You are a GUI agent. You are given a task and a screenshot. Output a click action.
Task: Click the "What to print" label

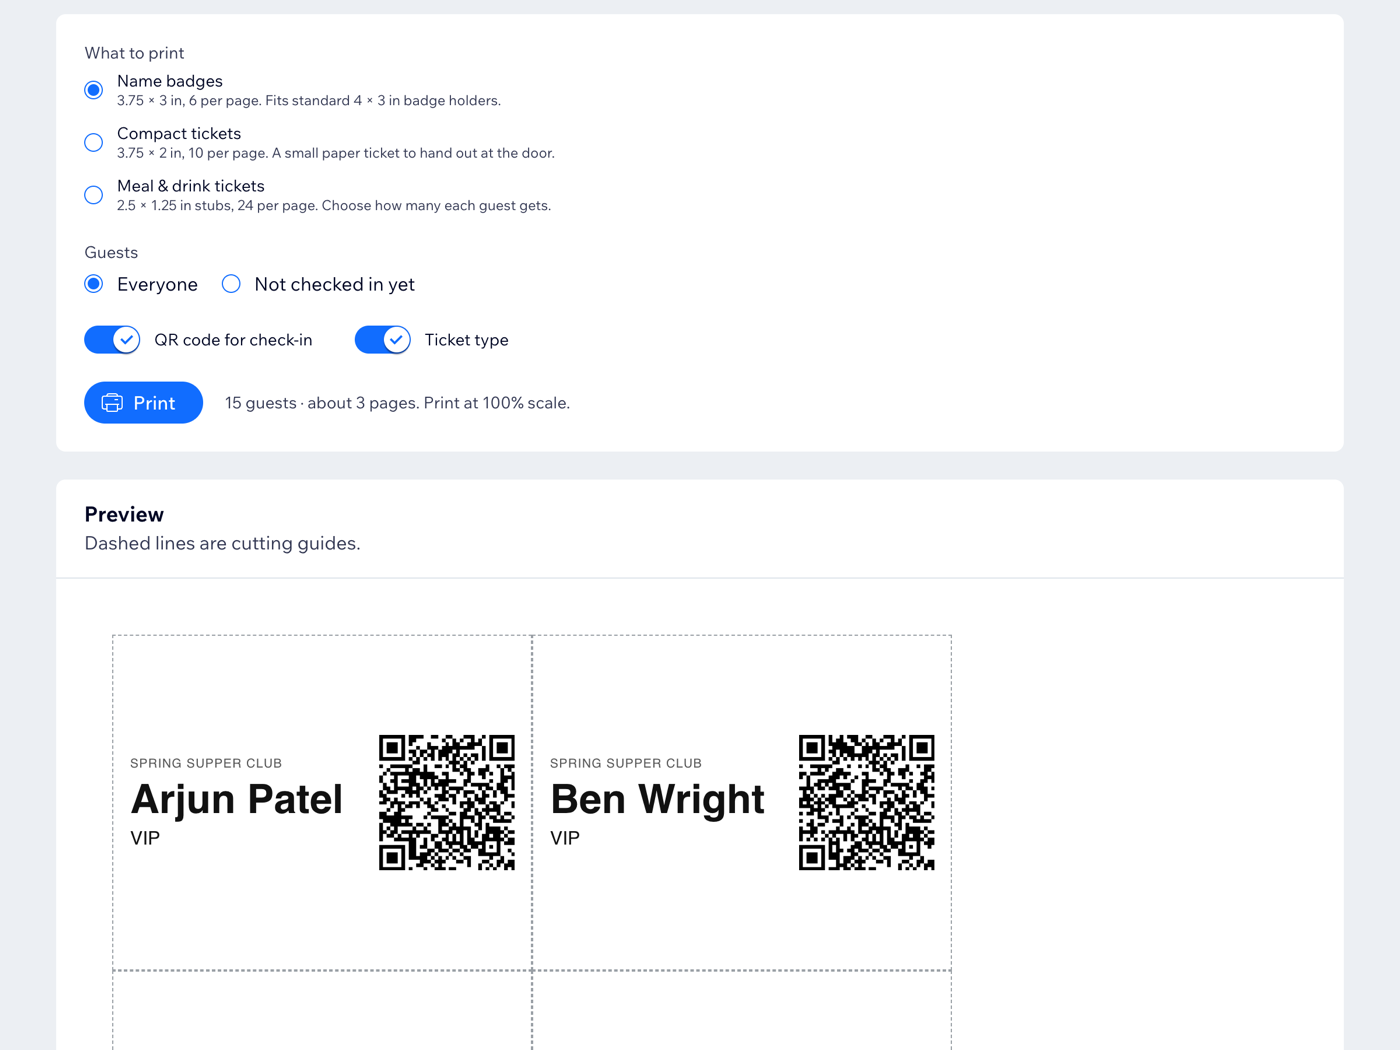click(134, 53)
